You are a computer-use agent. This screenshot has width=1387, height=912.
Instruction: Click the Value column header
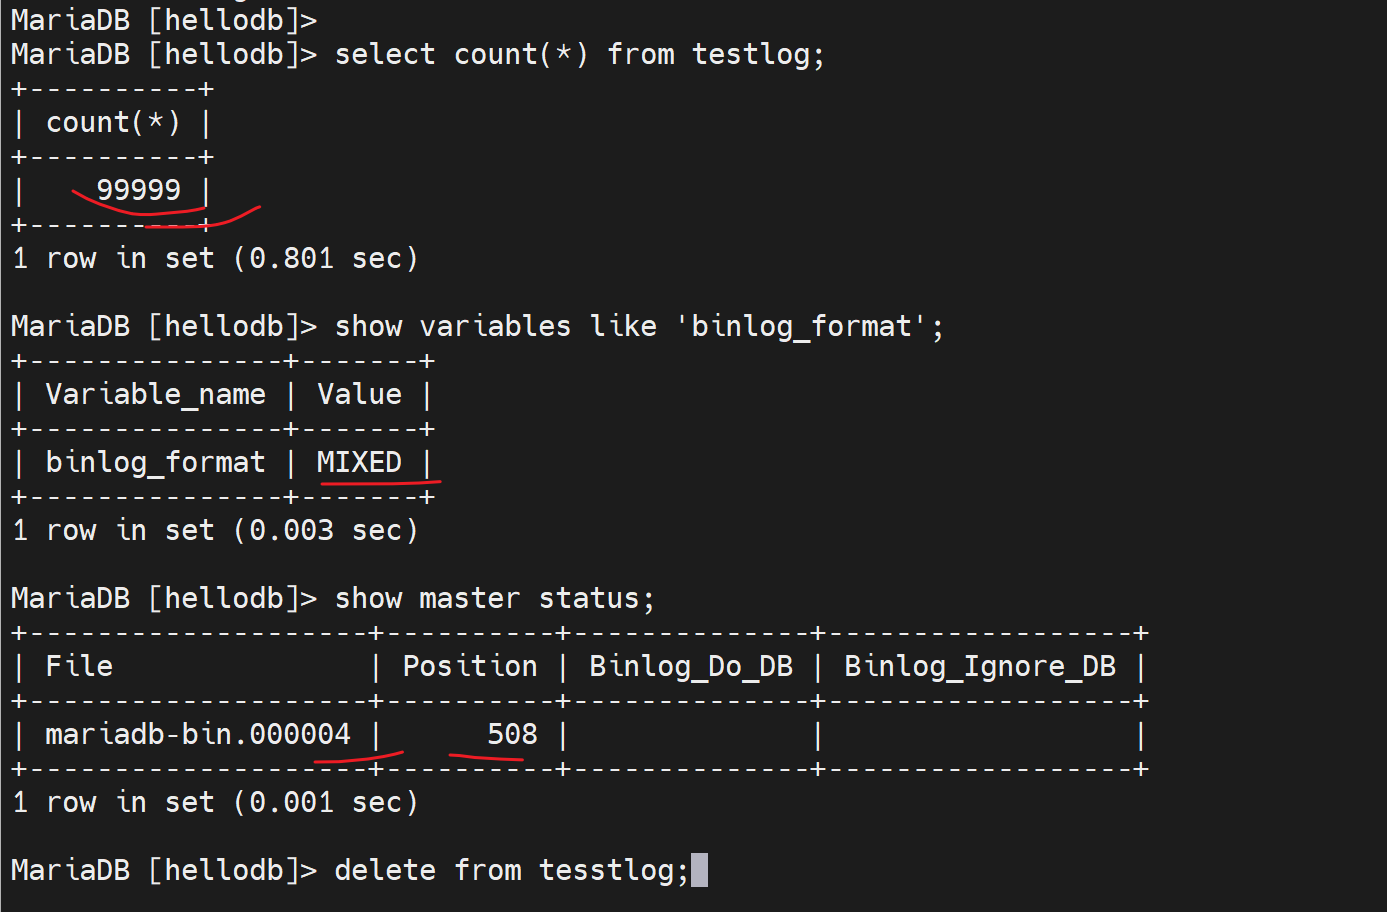point(359,394)
